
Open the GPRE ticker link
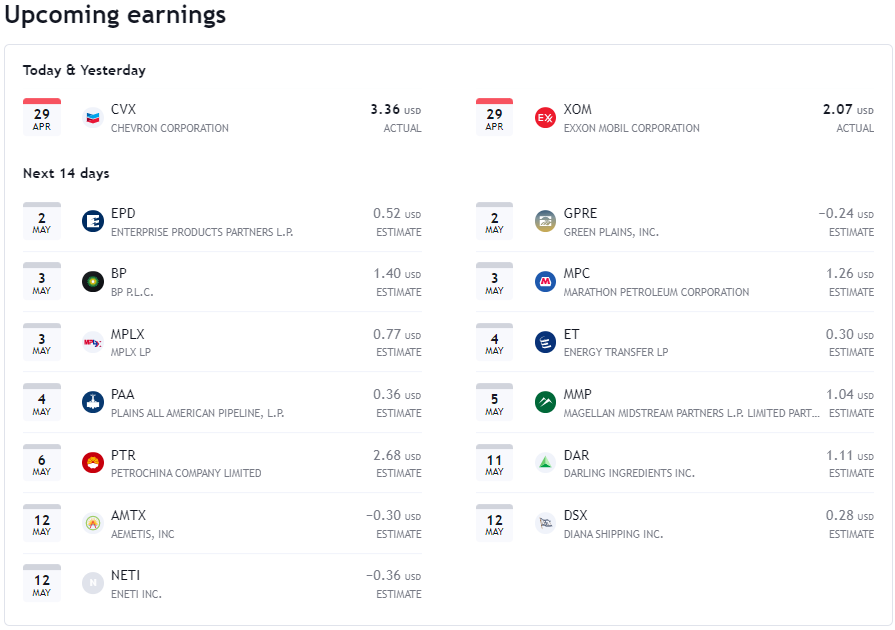(580, 213)
